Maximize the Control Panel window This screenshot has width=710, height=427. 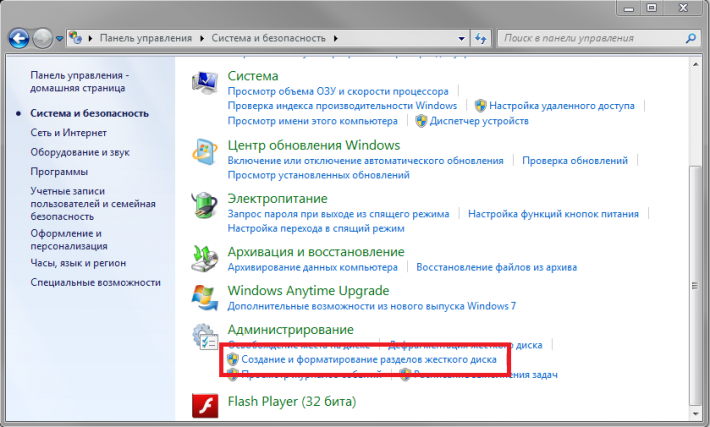click(651, 8)
